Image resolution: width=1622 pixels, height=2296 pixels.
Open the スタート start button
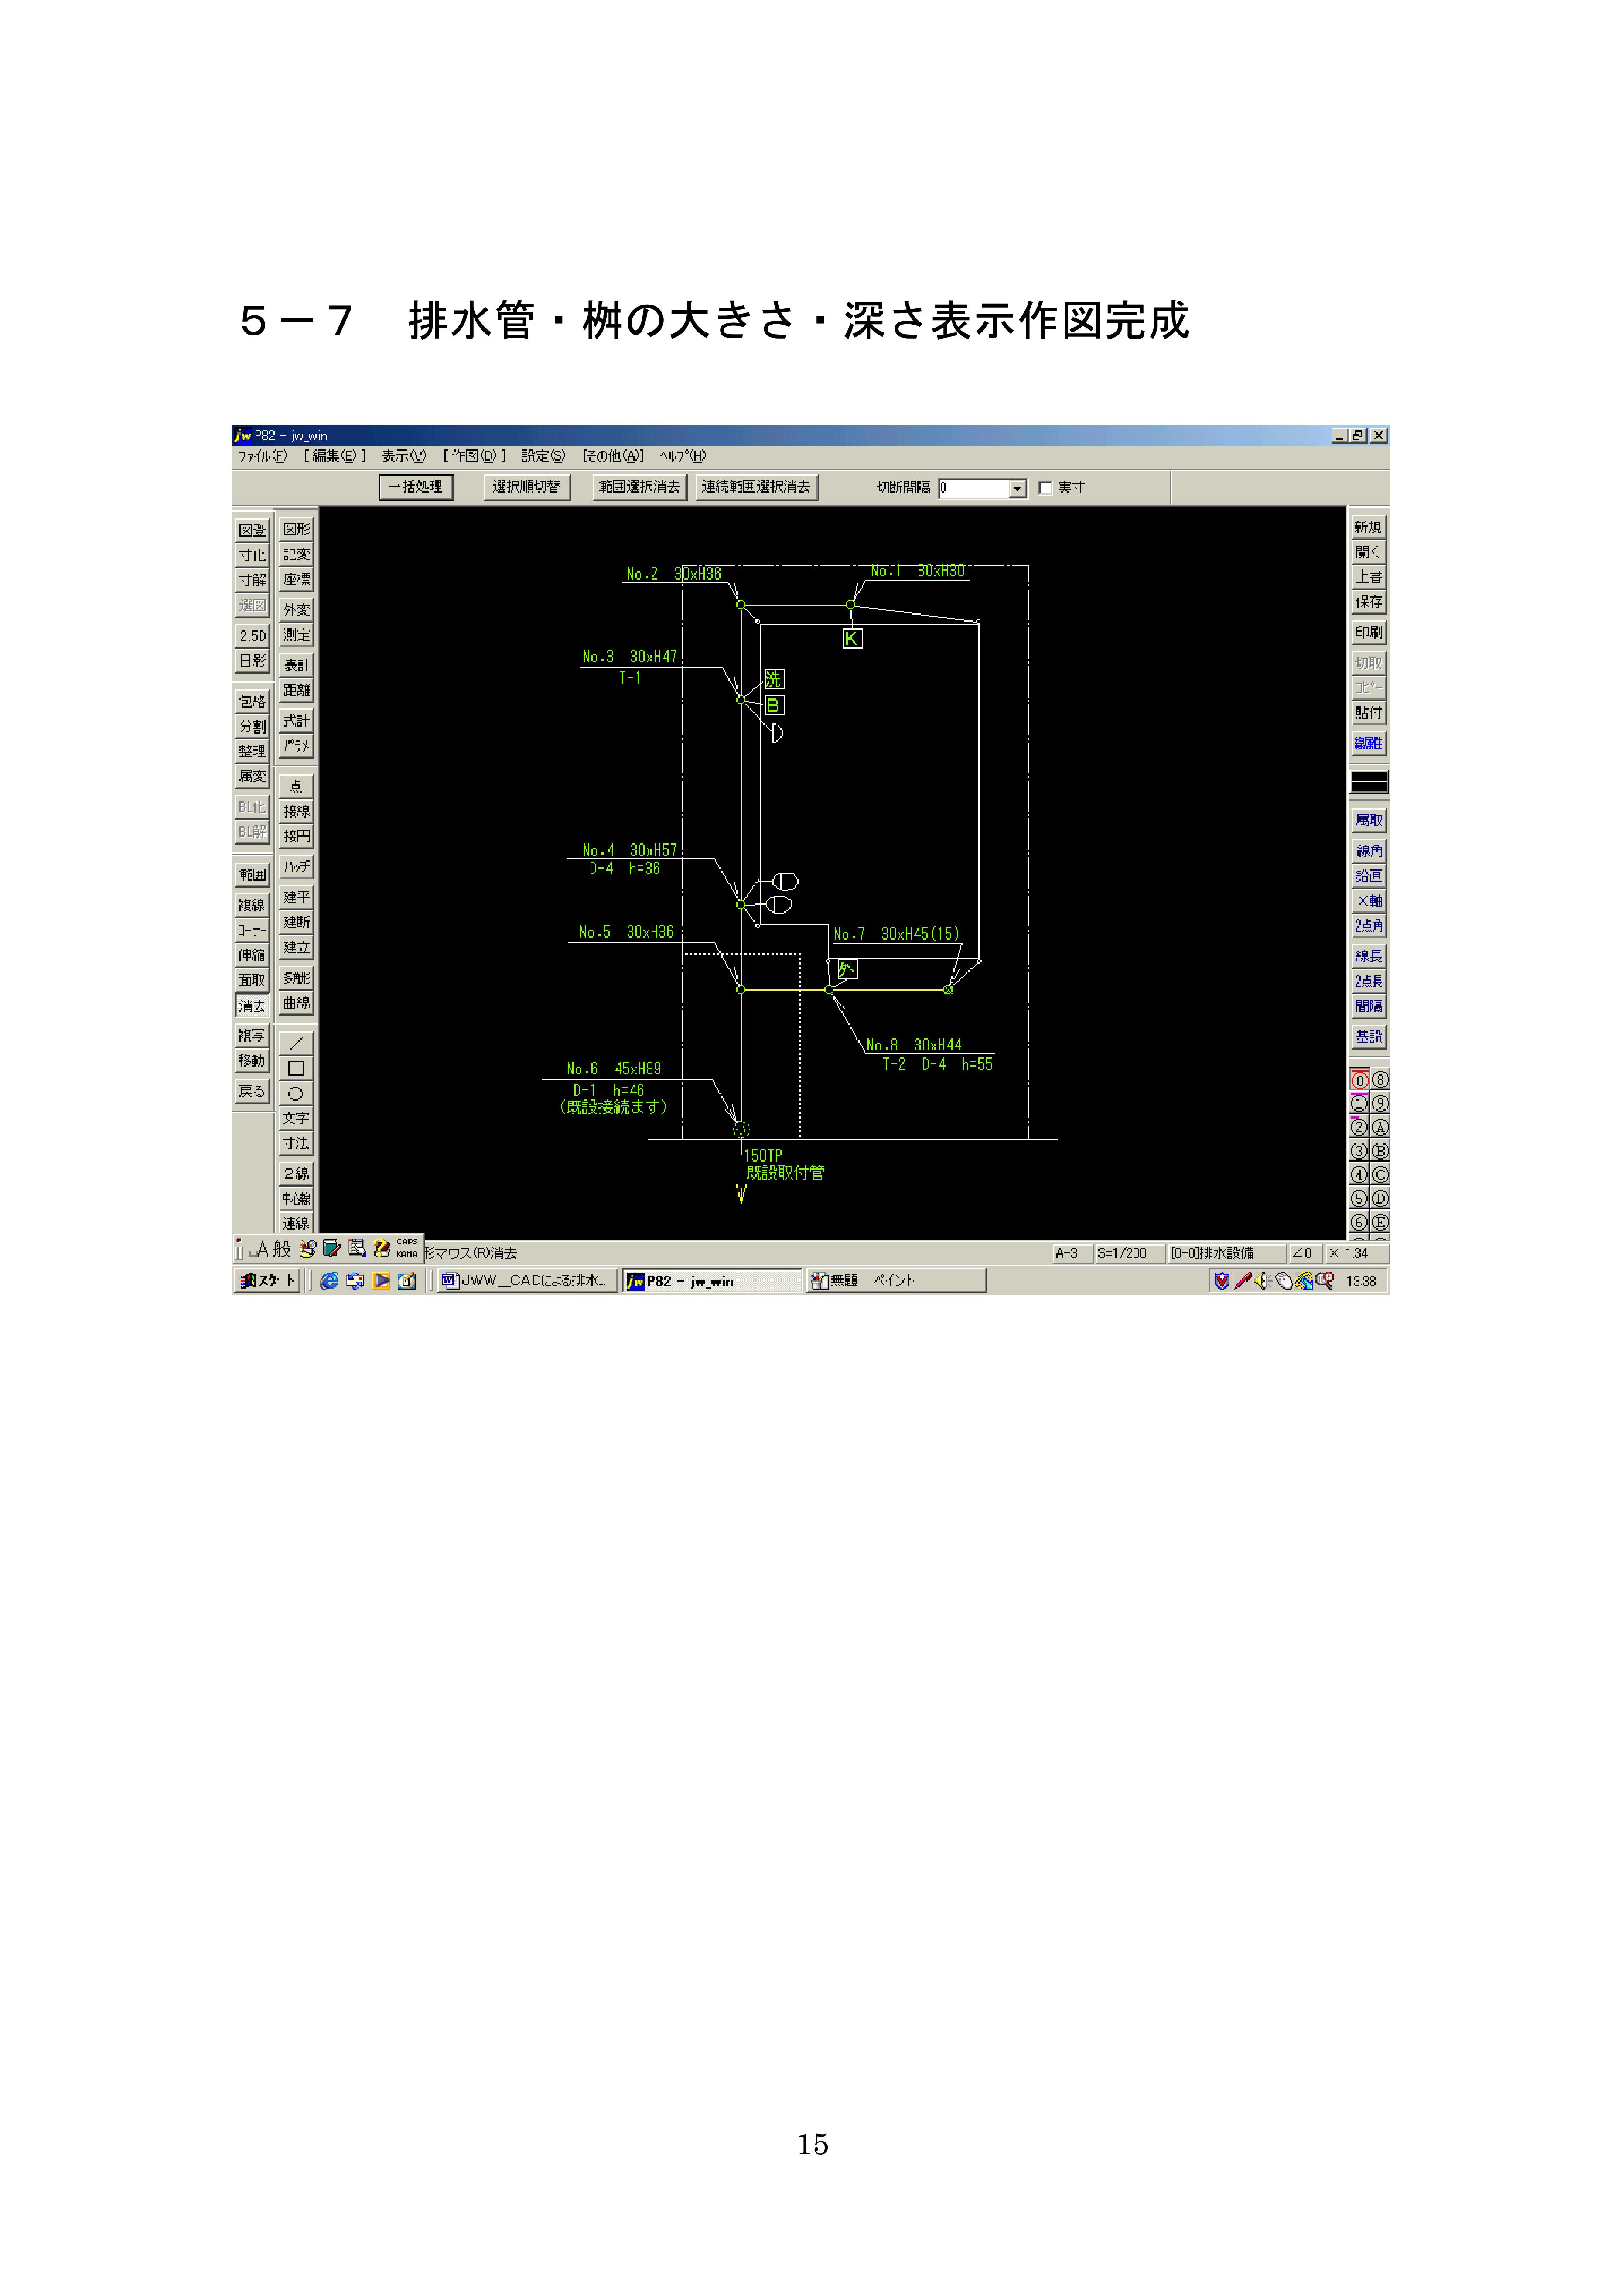click(x=267, y=1281)
